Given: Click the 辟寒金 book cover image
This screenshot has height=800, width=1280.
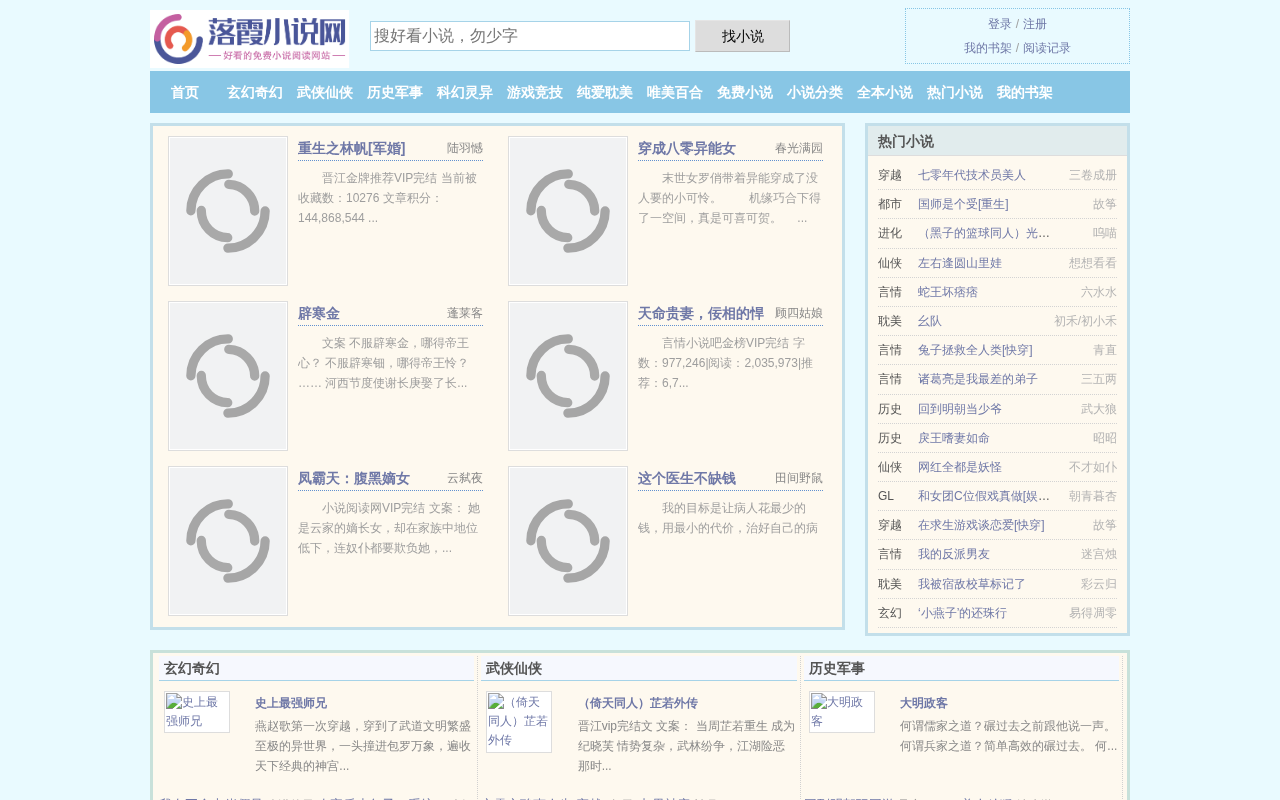Looking at the screenshot, I should point(228,376).
